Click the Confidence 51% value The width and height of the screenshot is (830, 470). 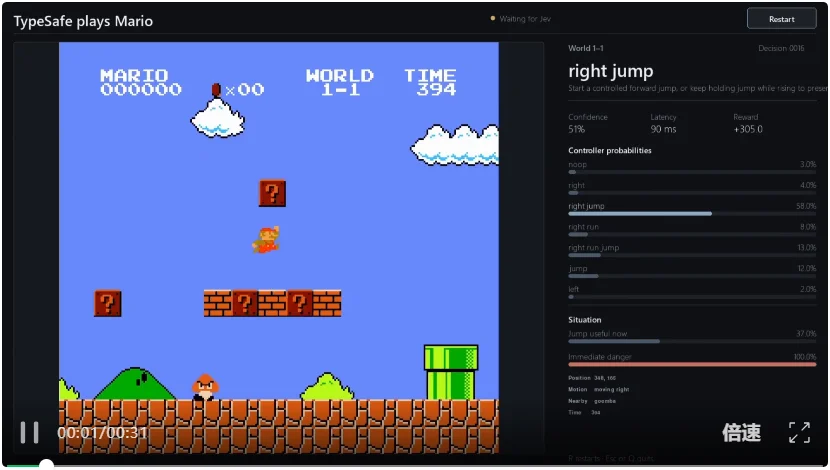click(576, 129)
